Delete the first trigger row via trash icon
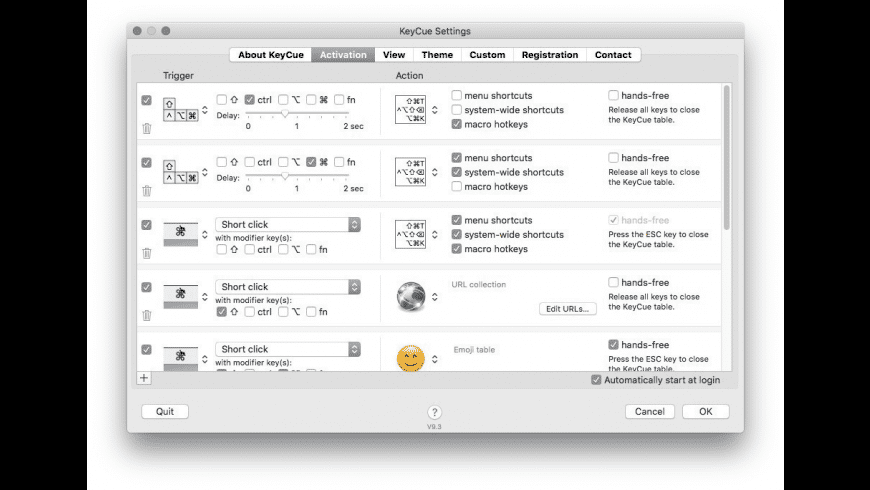 click(x=146, y=128)
